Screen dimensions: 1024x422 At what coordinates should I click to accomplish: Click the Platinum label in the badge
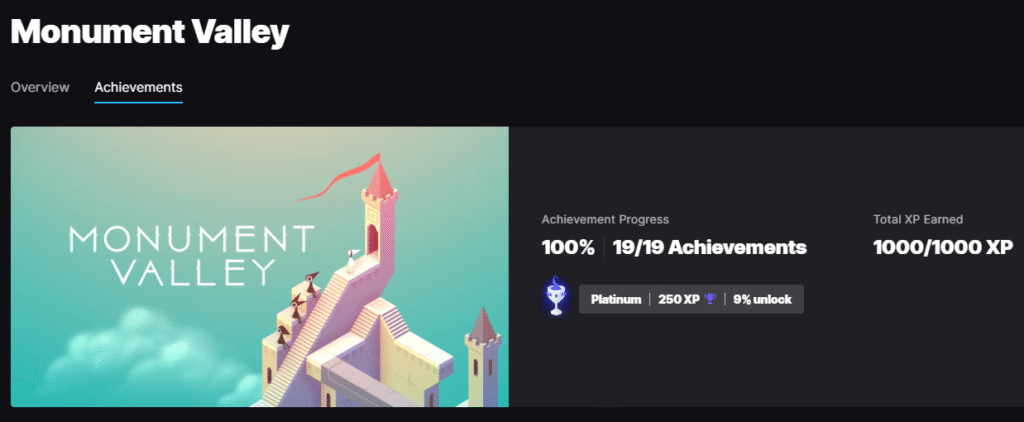pos(616,300)
